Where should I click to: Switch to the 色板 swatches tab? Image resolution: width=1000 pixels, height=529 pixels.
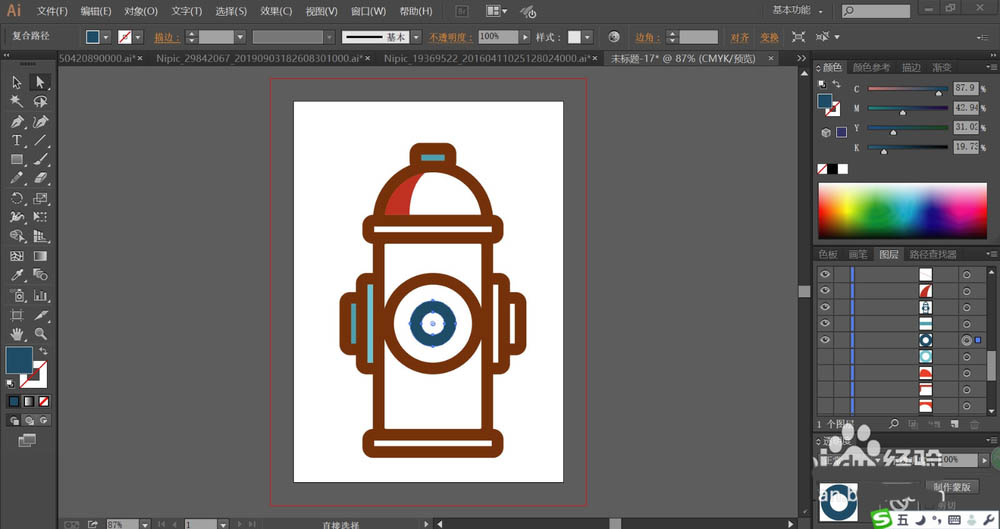click(x=828, y=254)
